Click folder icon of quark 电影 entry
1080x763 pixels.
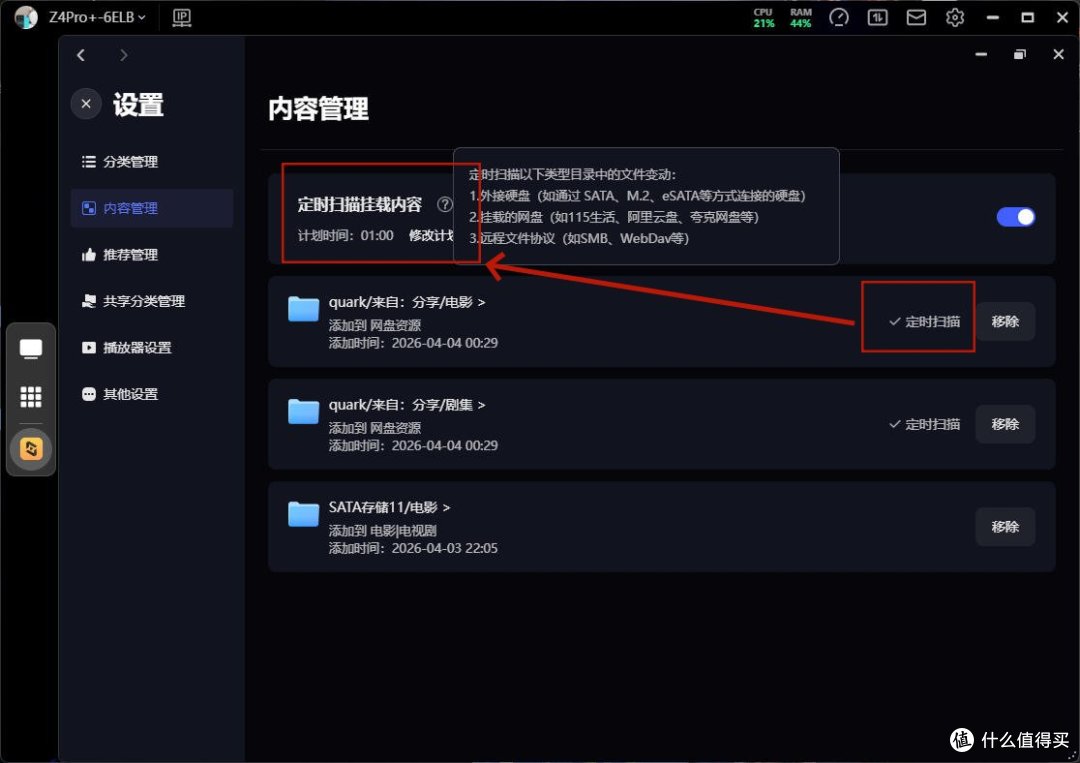[303, 309]
